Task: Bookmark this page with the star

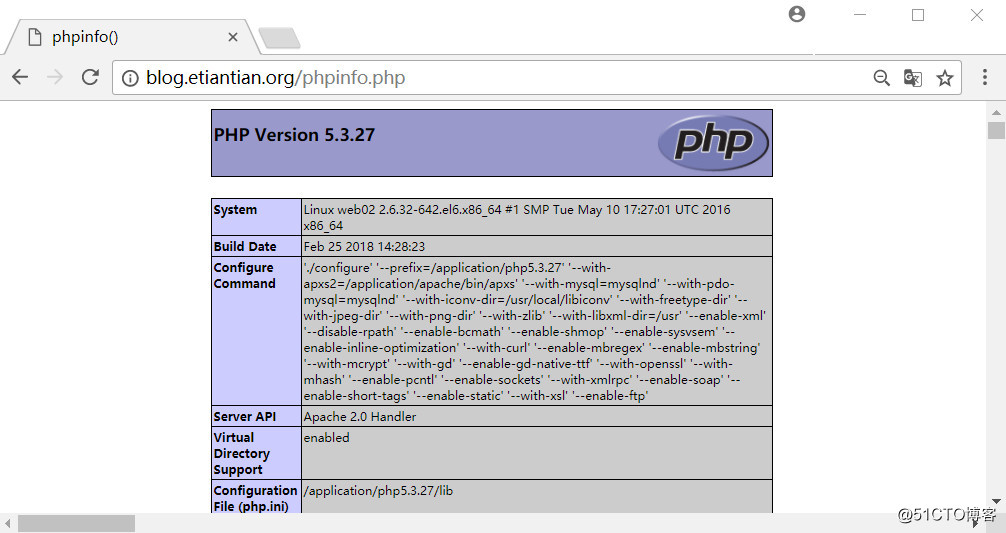Action: coord(944,78)
